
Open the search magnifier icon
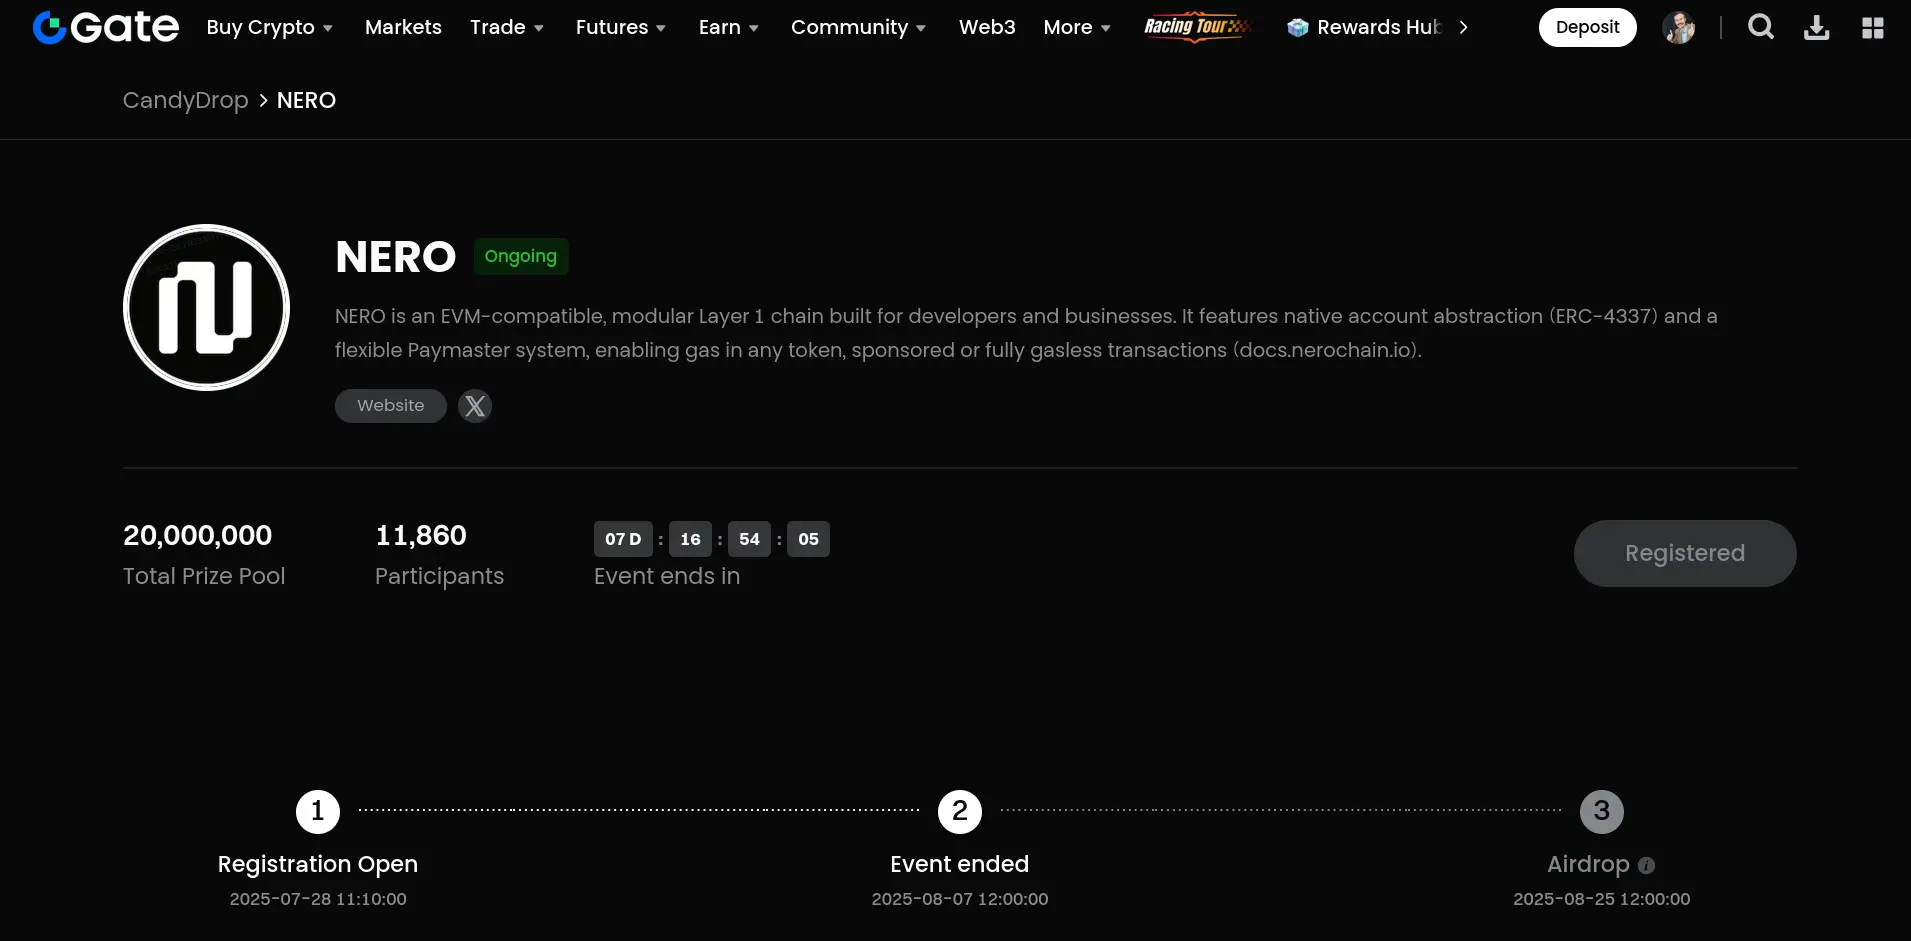1761,27
